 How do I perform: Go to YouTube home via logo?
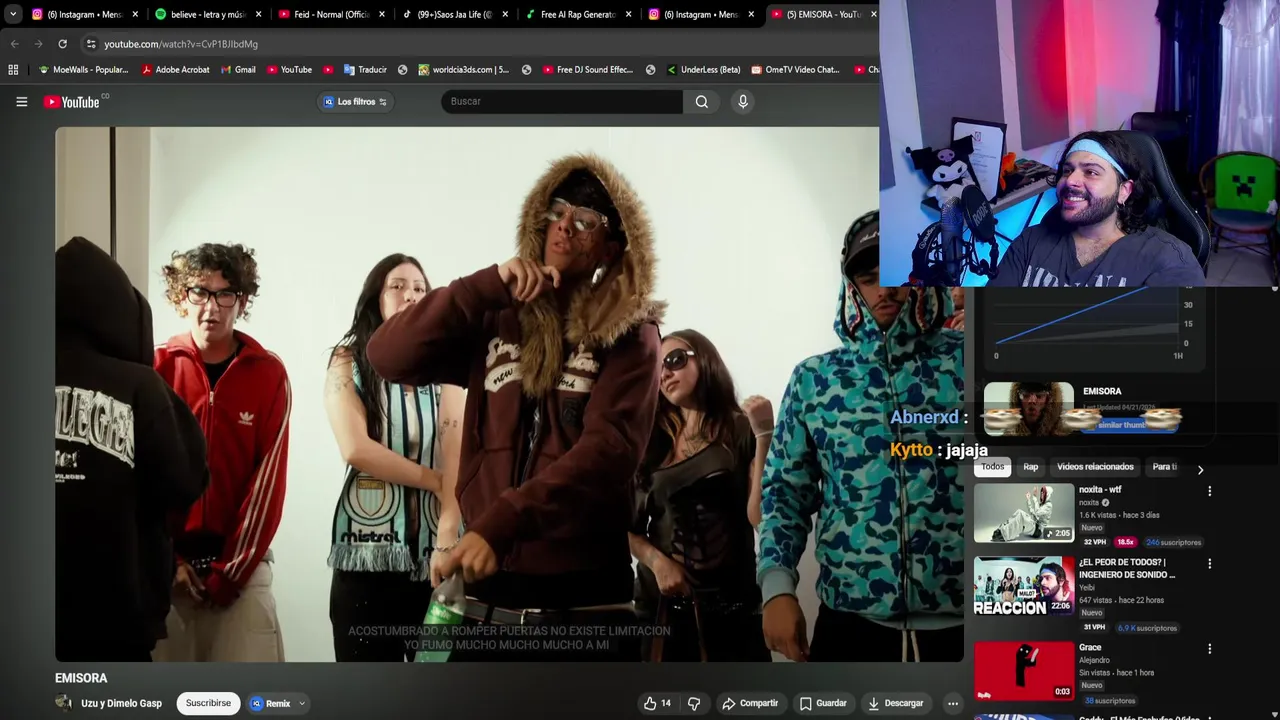click(71, 102)
